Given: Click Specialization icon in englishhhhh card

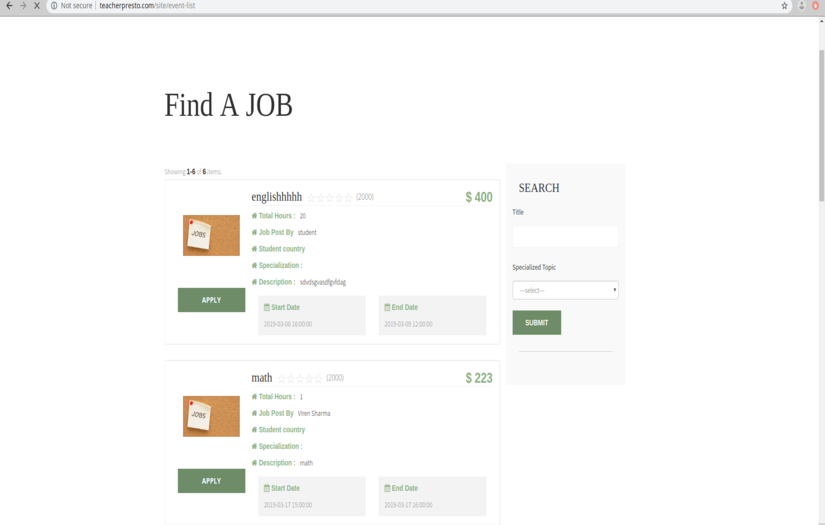Looking at the screenshot, I should coord(254,265).
